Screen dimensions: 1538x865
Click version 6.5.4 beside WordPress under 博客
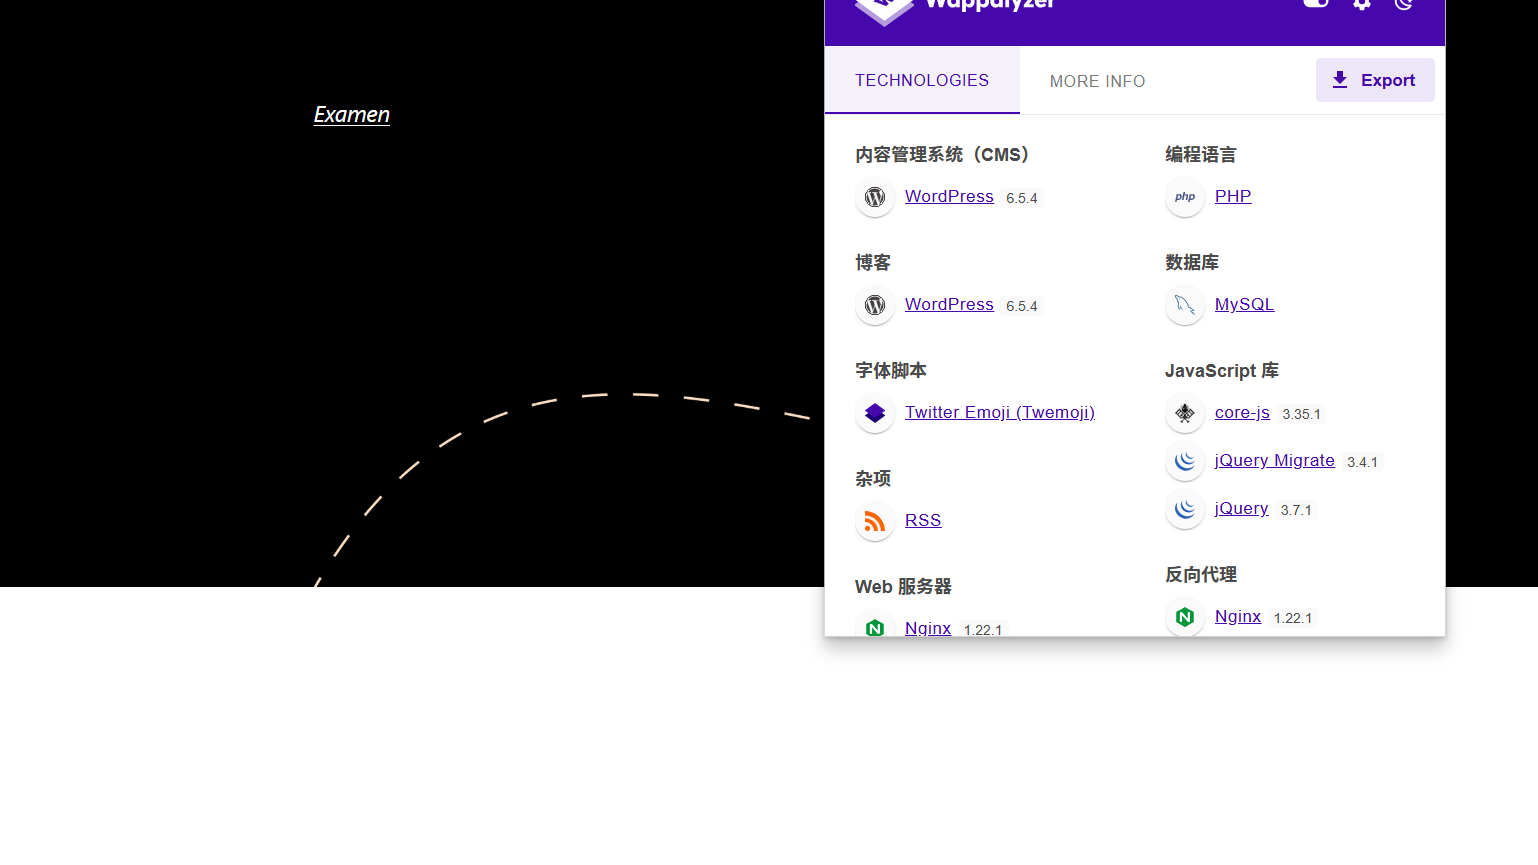click(x=1022, y=306)
